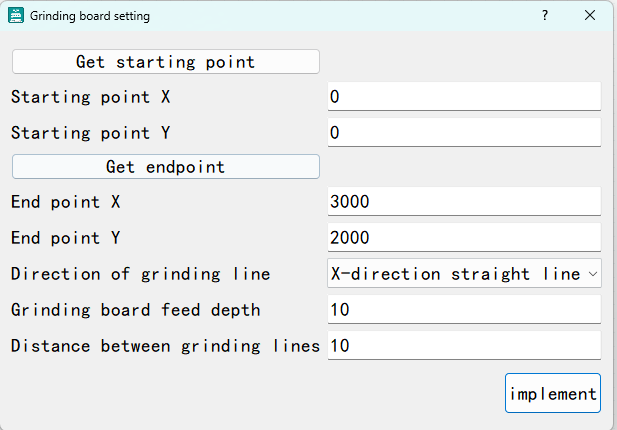This screenshot has width=617, height=430.
Task: Click the Distance between grinding lines label
Action: click(x=165, y=346)
